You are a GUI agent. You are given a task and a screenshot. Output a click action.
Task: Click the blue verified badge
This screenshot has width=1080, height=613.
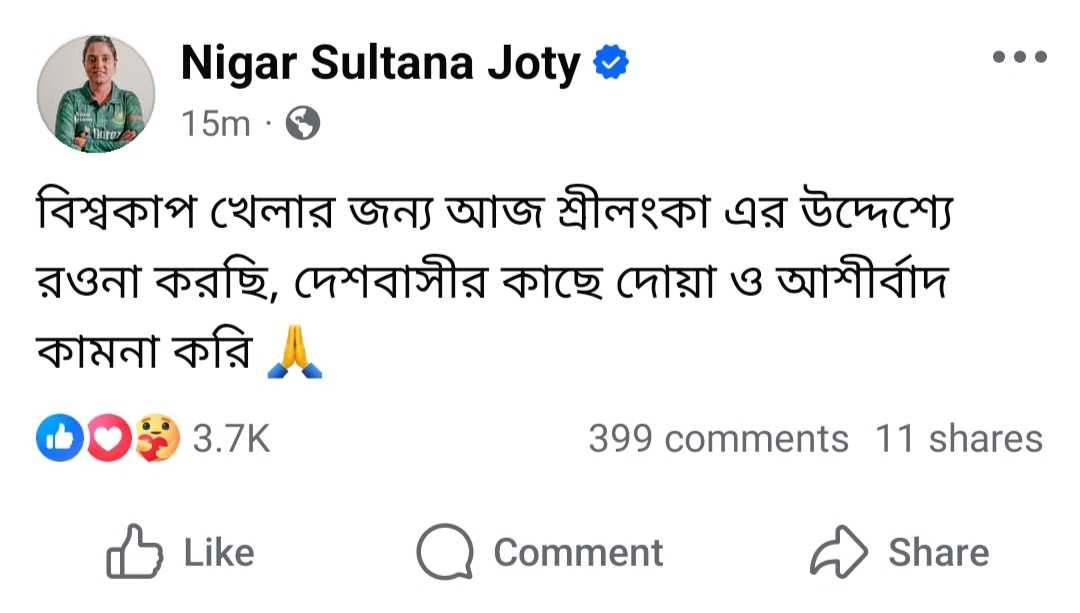click(611, 65)
